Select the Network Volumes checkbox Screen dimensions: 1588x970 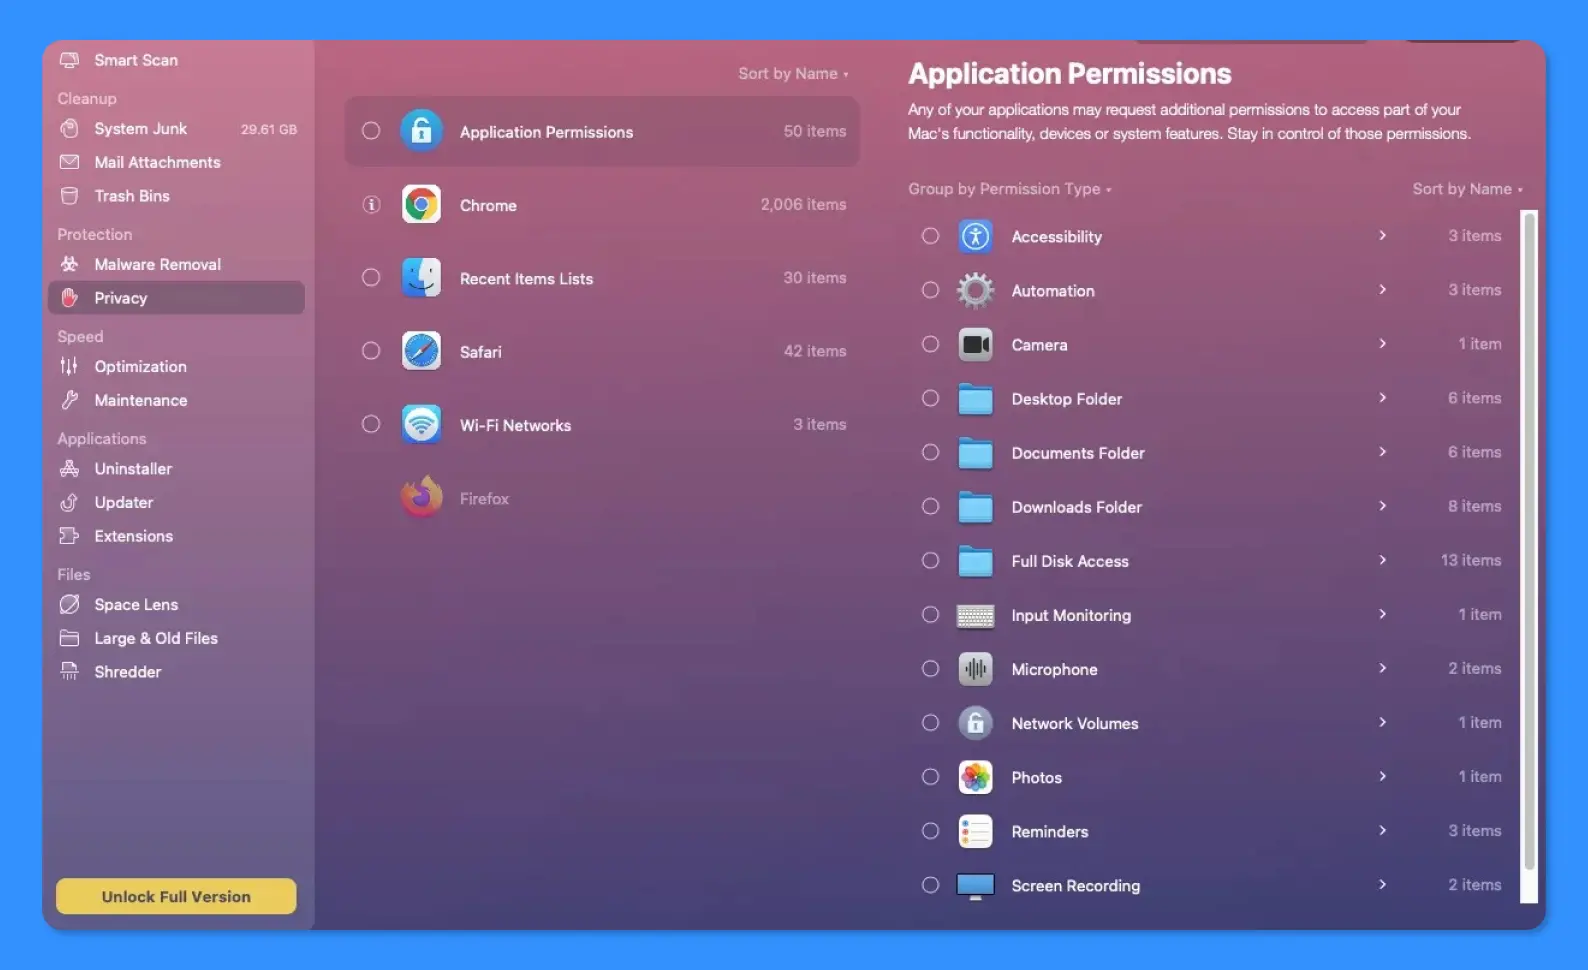(x=930, y=722)
